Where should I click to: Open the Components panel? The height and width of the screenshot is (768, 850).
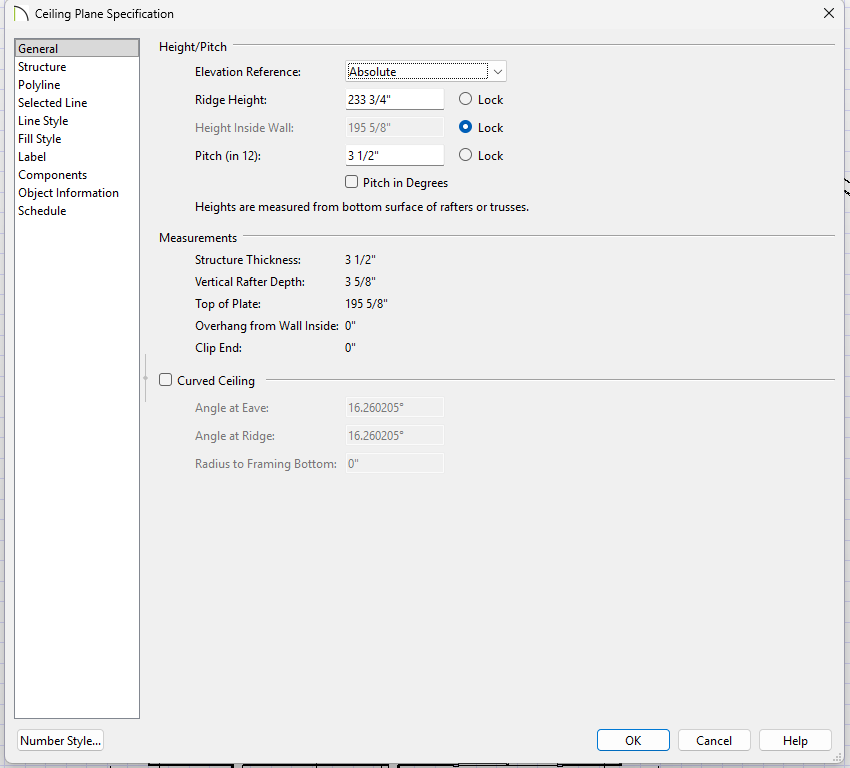coord(53,175)
